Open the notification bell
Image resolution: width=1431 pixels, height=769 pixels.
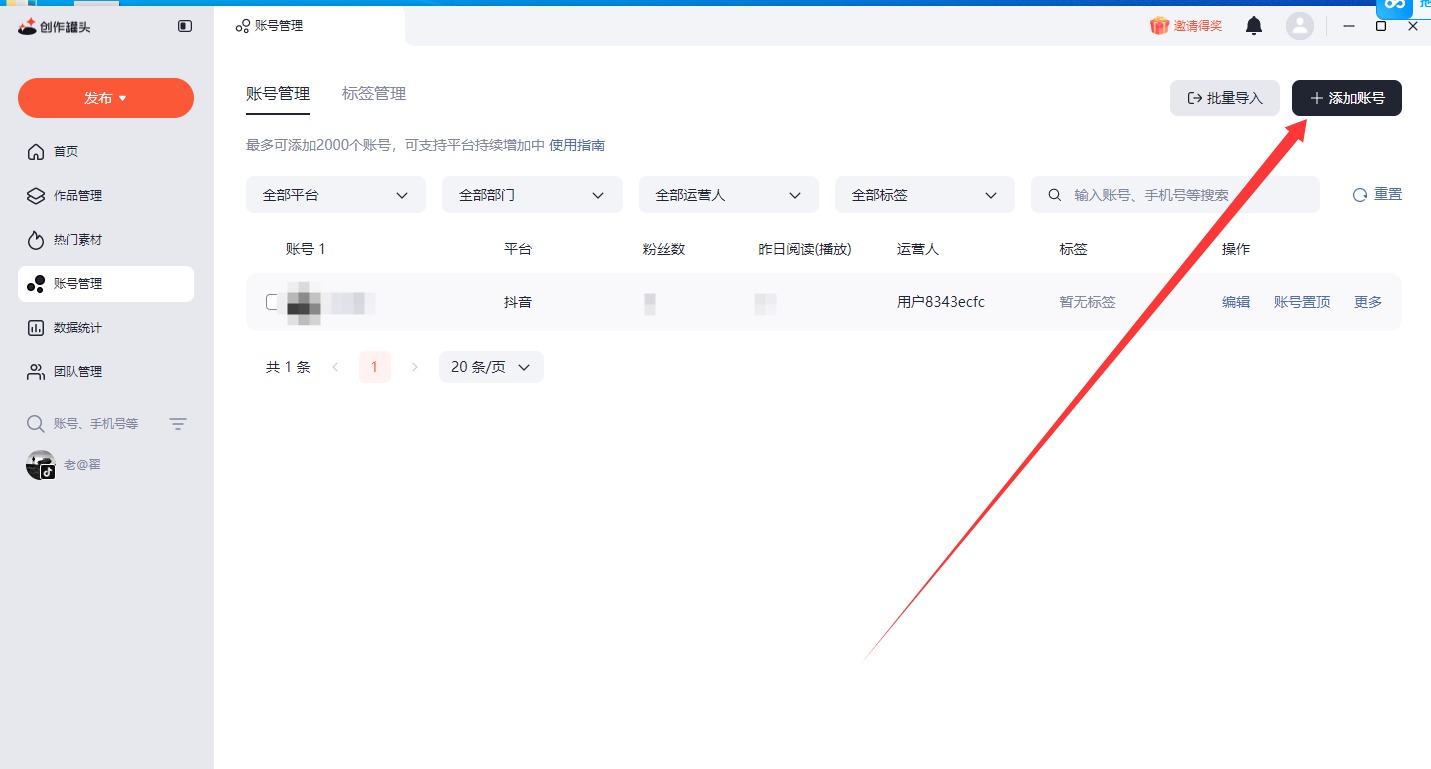[x=1253, y=25]
